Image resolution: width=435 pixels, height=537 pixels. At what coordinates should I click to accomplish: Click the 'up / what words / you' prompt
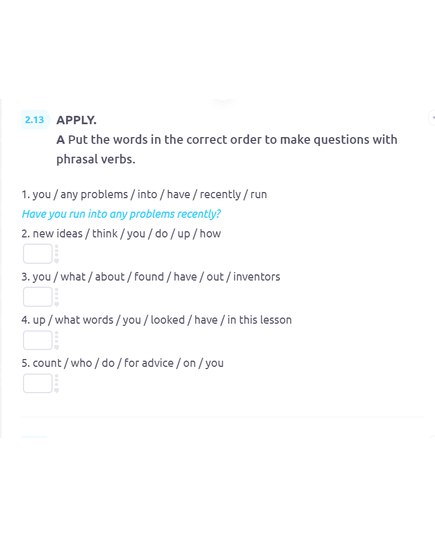pos(157,320)
